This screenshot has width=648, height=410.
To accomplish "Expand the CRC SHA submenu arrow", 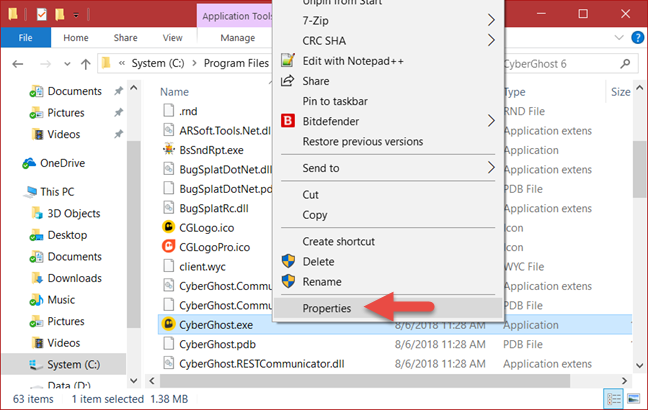I will [x=491, y=41].
